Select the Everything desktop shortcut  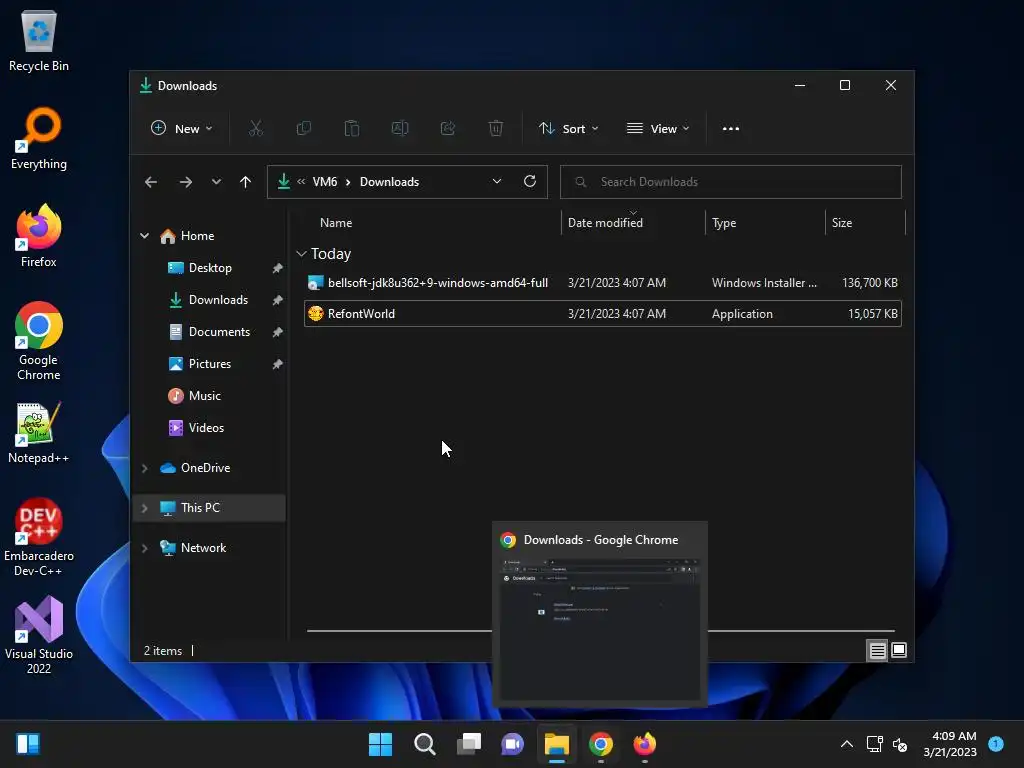coord(39,138)
